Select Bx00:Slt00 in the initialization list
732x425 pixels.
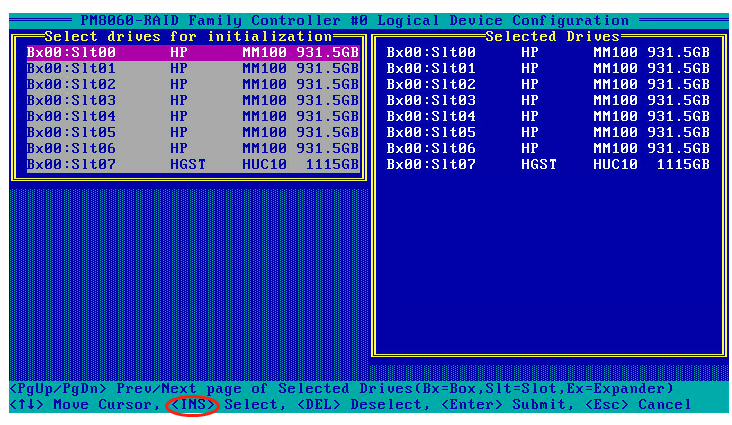coord(193,52)
